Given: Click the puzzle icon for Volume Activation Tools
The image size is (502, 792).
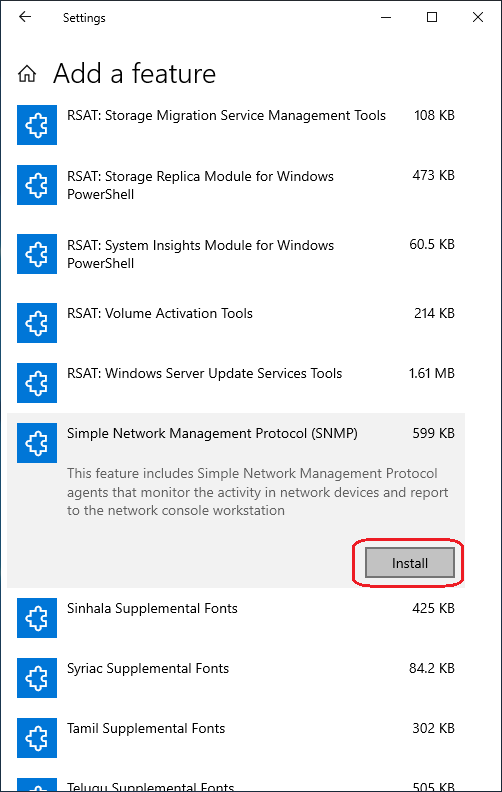Looking at the screenshot, I should click(x=37, y=323).
